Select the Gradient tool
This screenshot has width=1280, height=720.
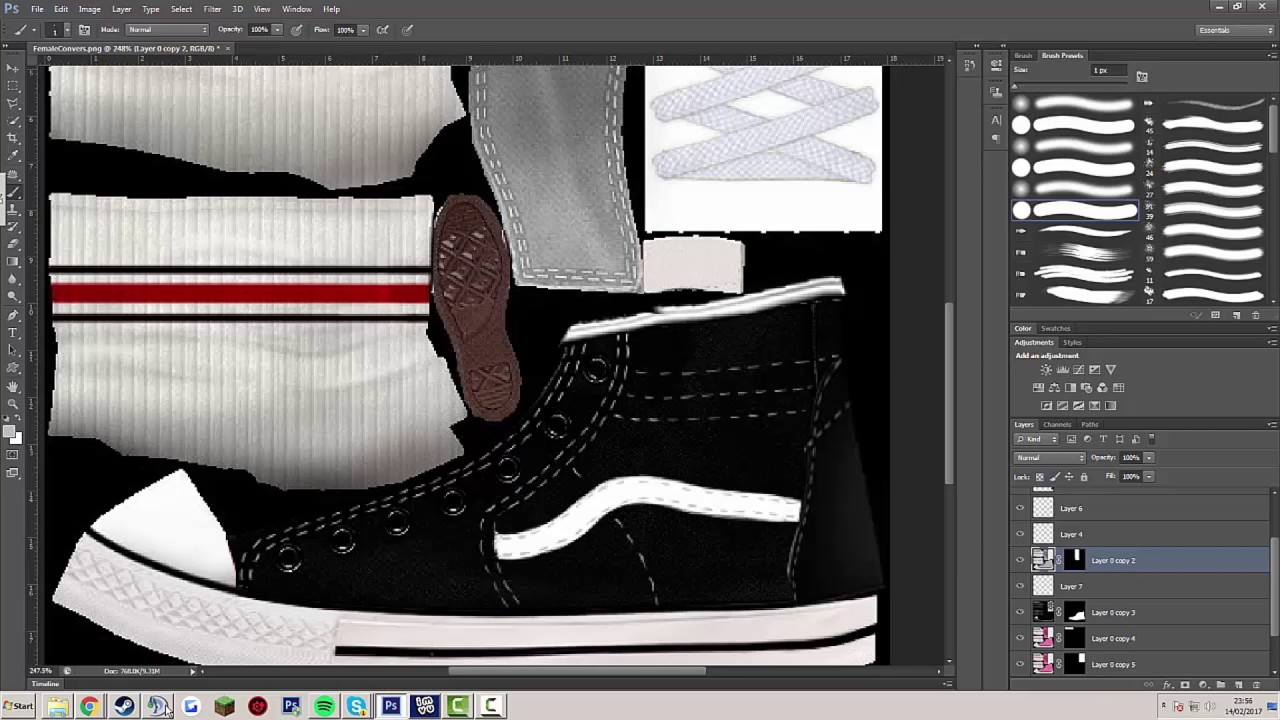tap(13, 262)
